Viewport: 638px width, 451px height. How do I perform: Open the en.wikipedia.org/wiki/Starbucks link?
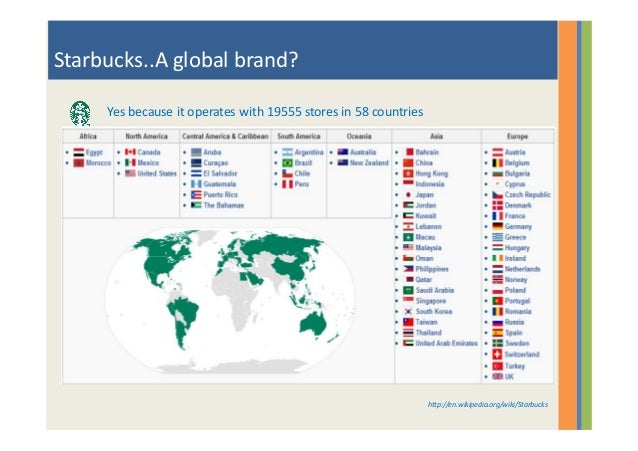point(487,404)
